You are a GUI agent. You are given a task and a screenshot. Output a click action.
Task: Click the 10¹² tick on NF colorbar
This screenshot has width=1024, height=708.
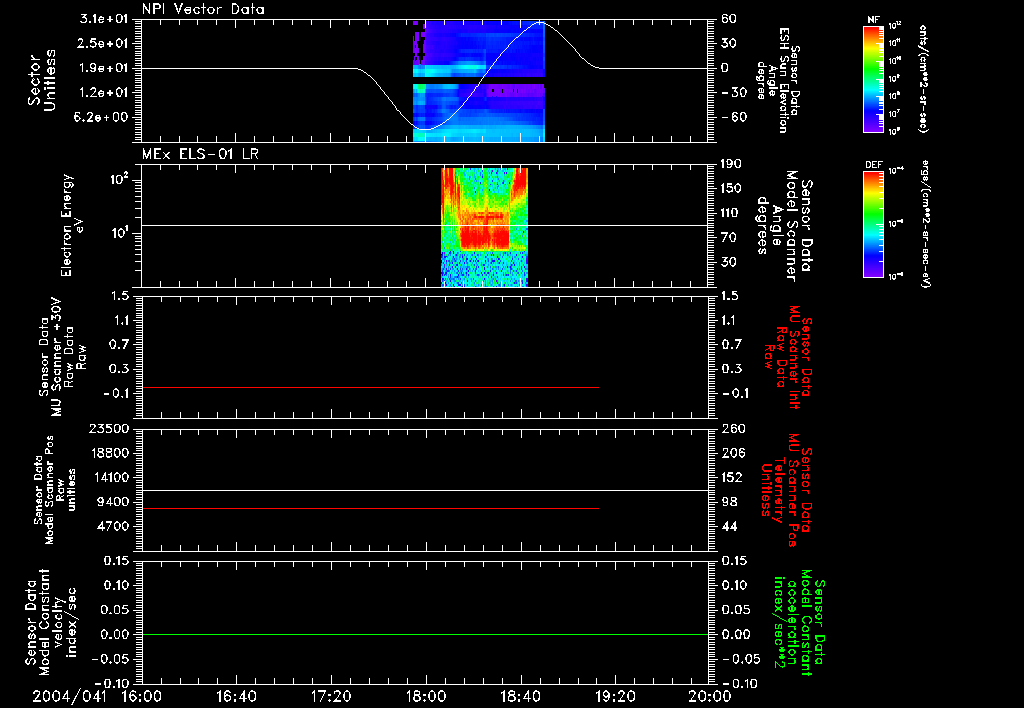click(895, 25)
